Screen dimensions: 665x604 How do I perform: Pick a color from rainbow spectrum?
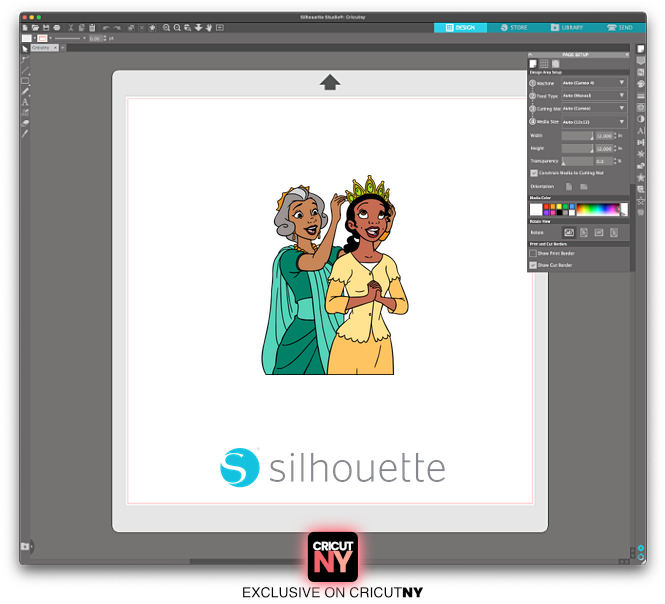(598, 210)
